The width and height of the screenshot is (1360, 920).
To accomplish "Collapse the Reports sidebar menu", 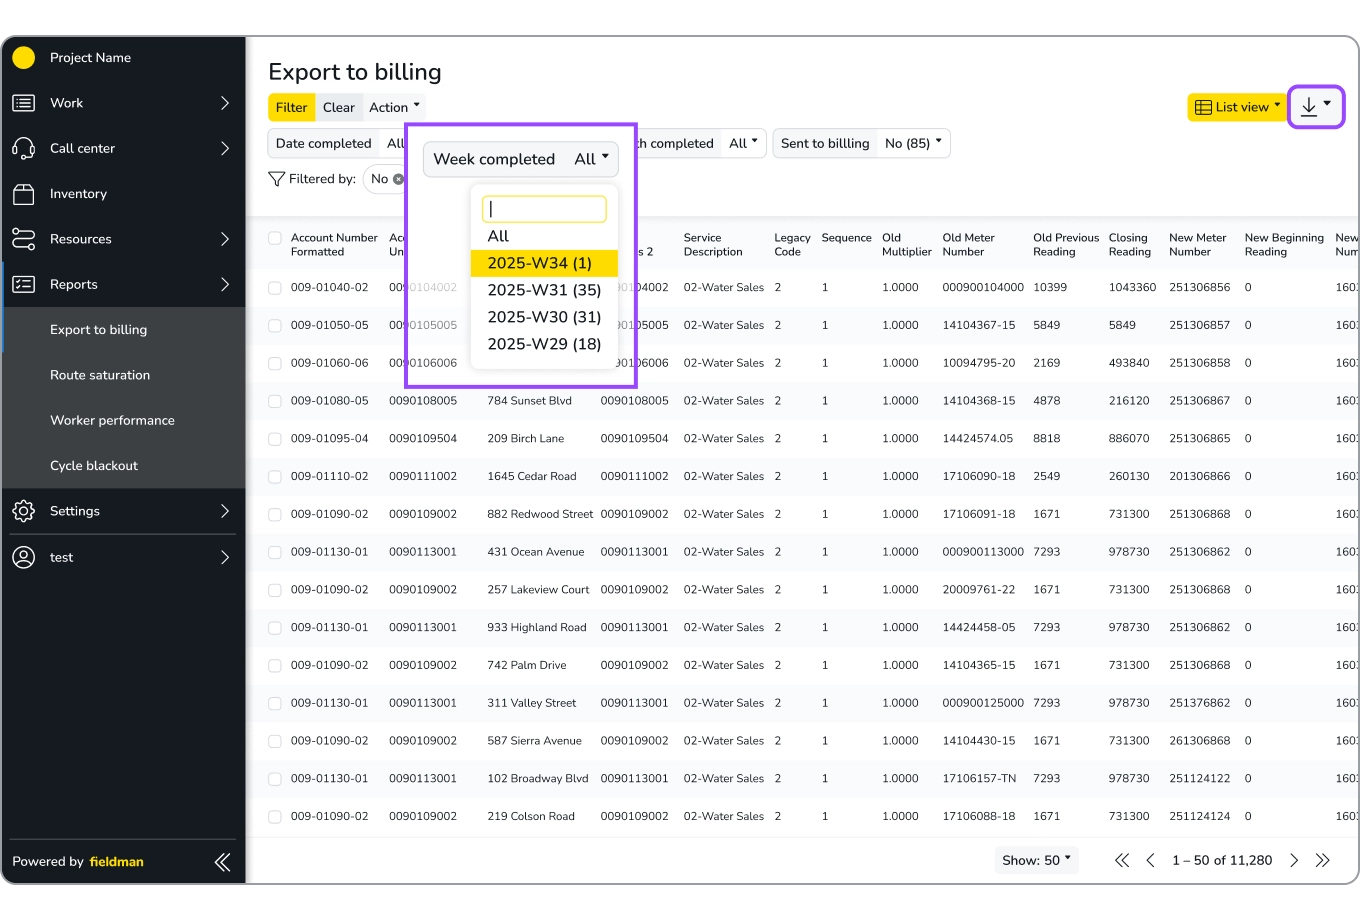I will (x=225, y=284).
